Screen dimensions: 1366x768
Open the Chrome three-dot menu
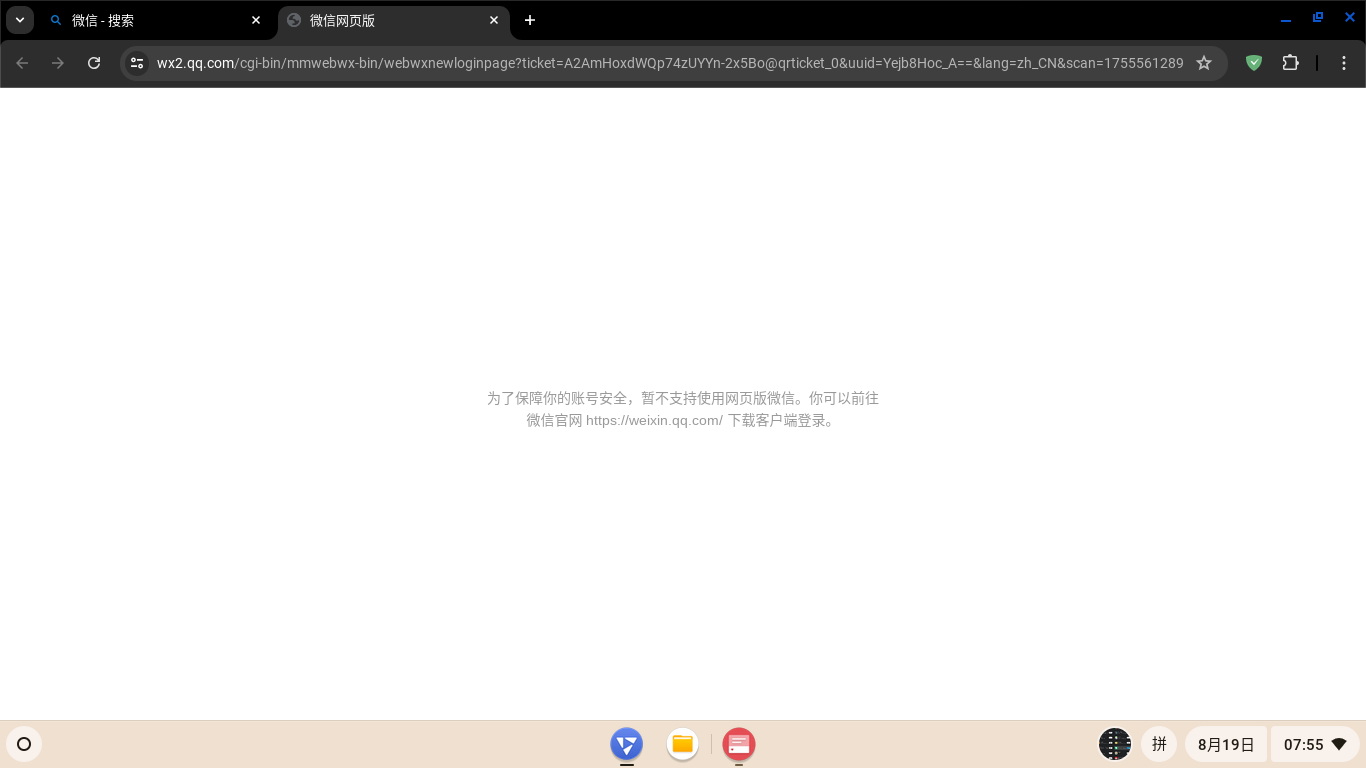pos(1344,63)
